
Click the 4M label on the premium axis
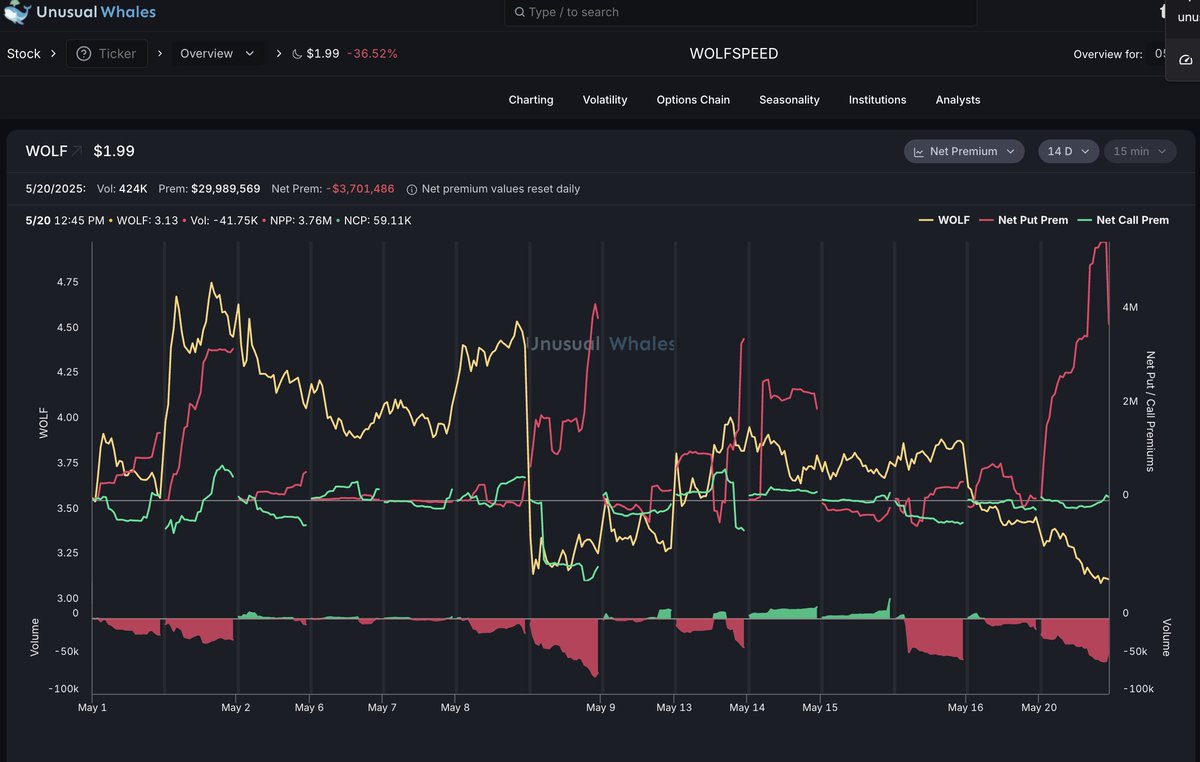point(1131,307)
